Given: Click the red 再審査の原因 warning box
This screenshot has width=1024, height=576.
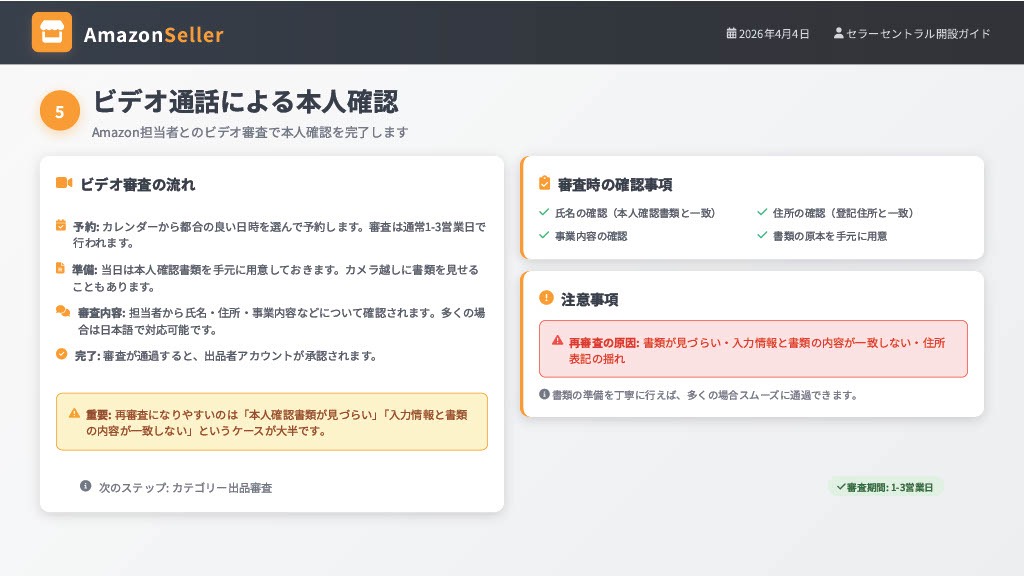Looking at the screenshot, I should (753, 349).
